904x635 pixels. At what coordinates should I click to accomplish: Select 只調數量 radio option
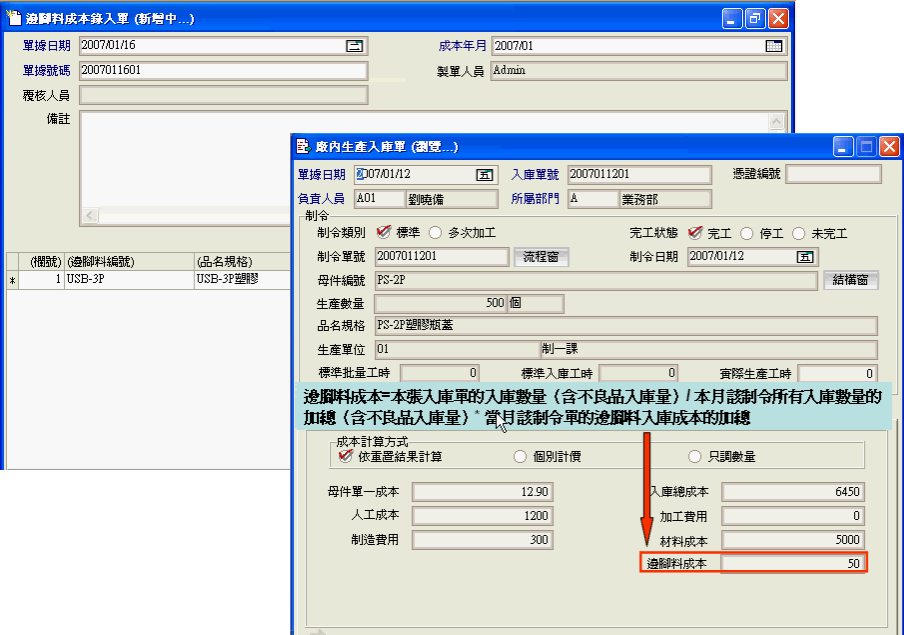(x=695, y=457)
